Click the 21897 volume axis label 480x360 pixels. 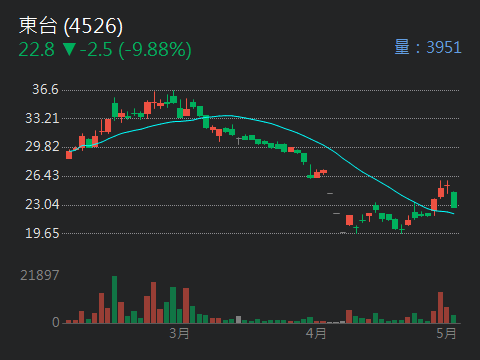point(40,275)
